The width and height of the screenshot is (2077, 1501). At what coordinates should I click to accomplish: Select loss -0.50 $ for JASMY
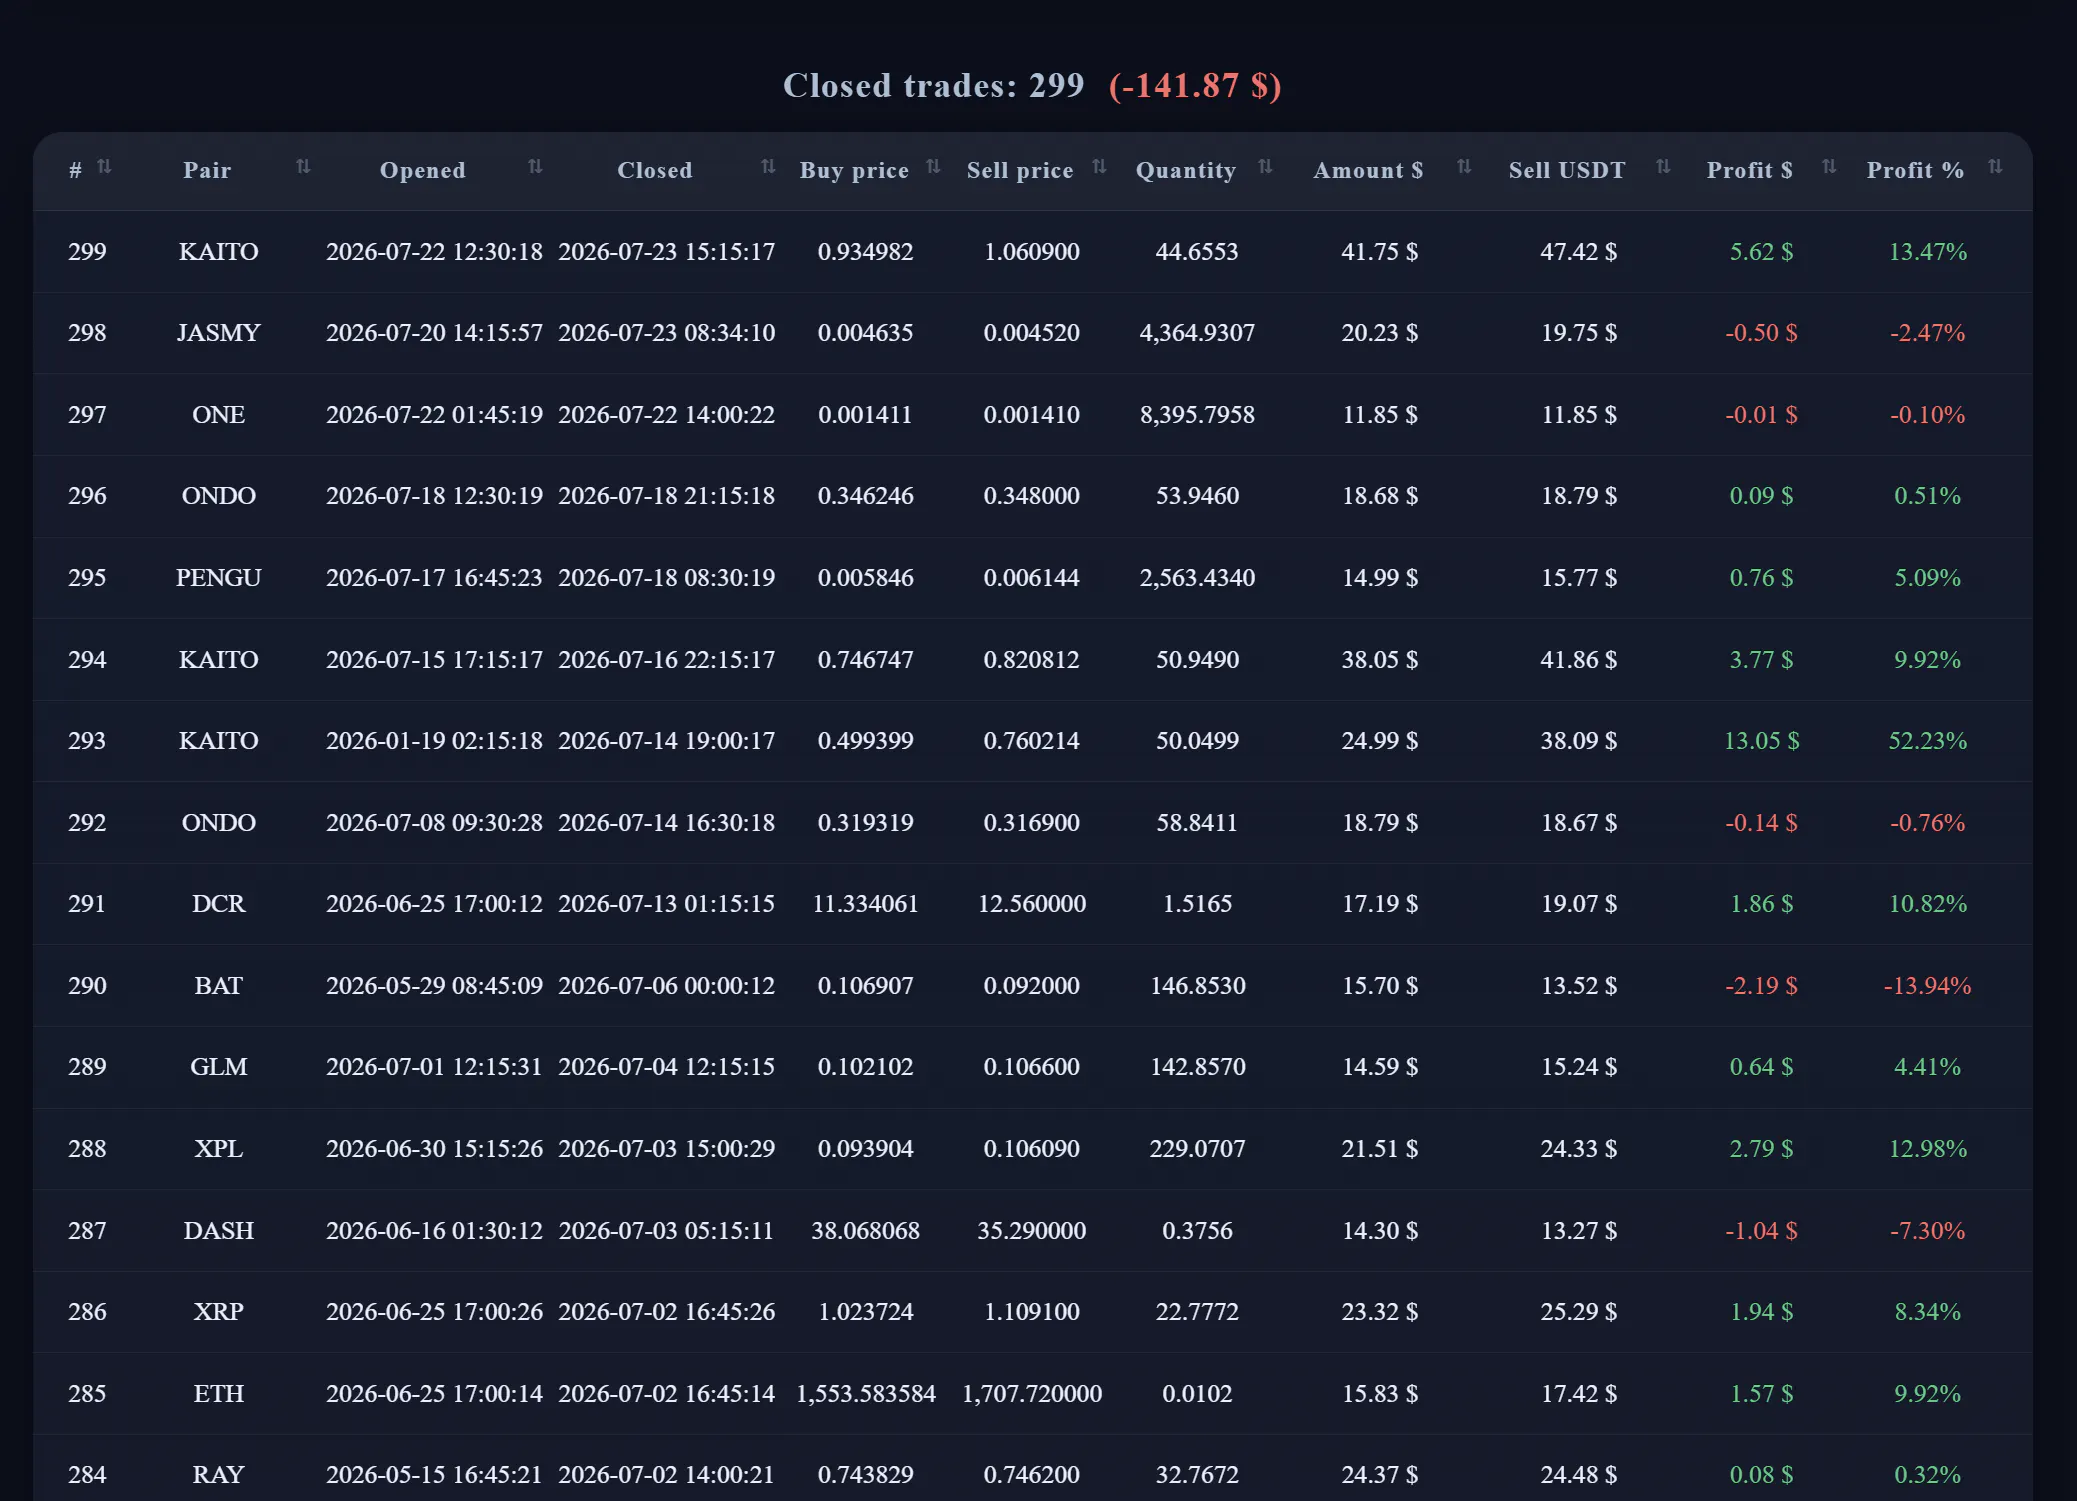click(1761, 333)
